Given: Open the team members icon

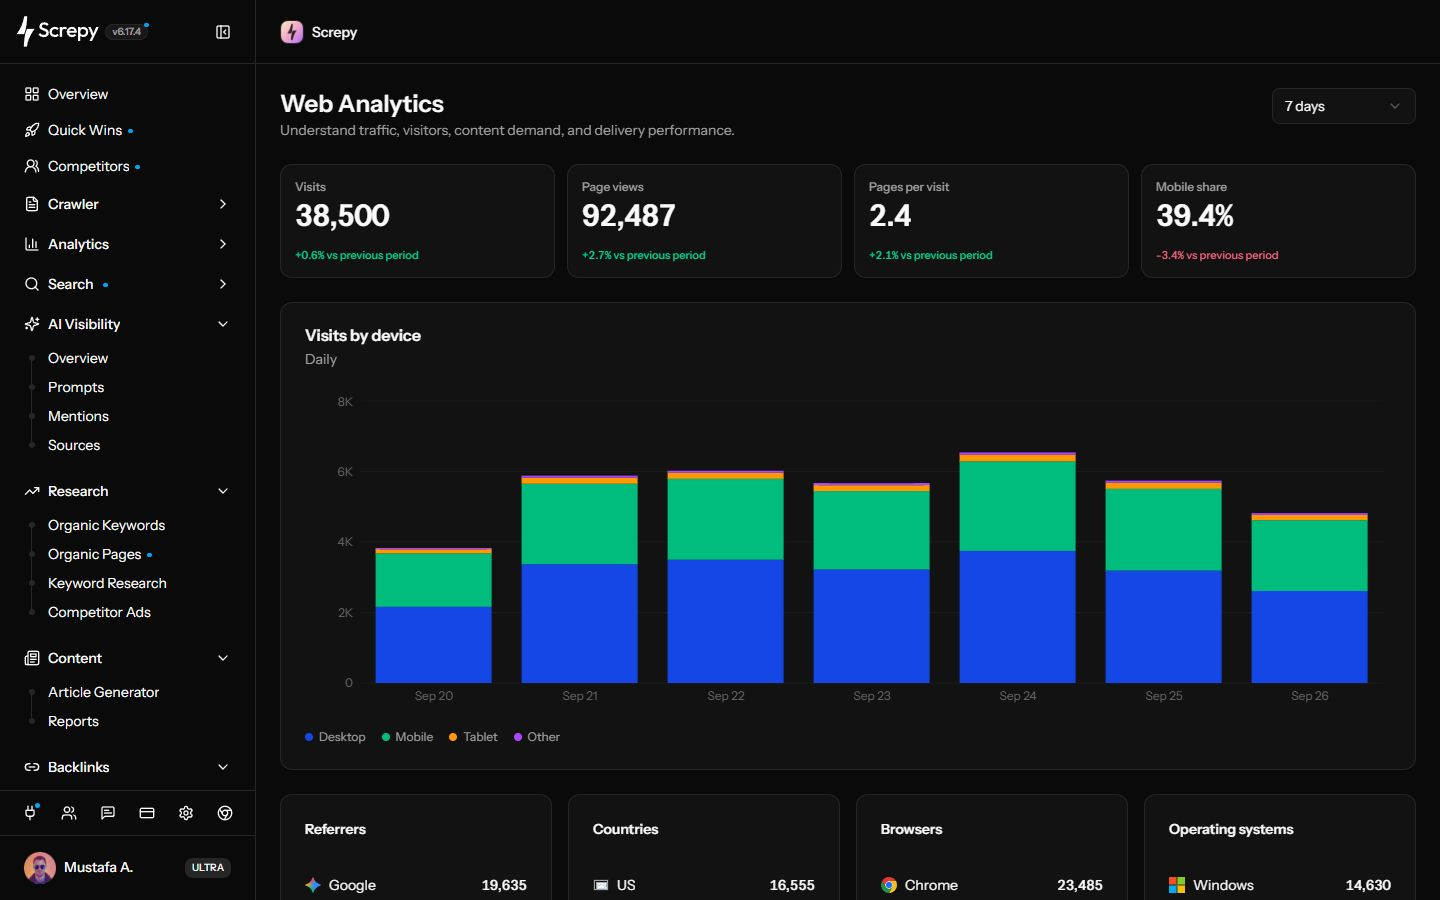Looking at the screenshot, I should (x=69, y=813).
